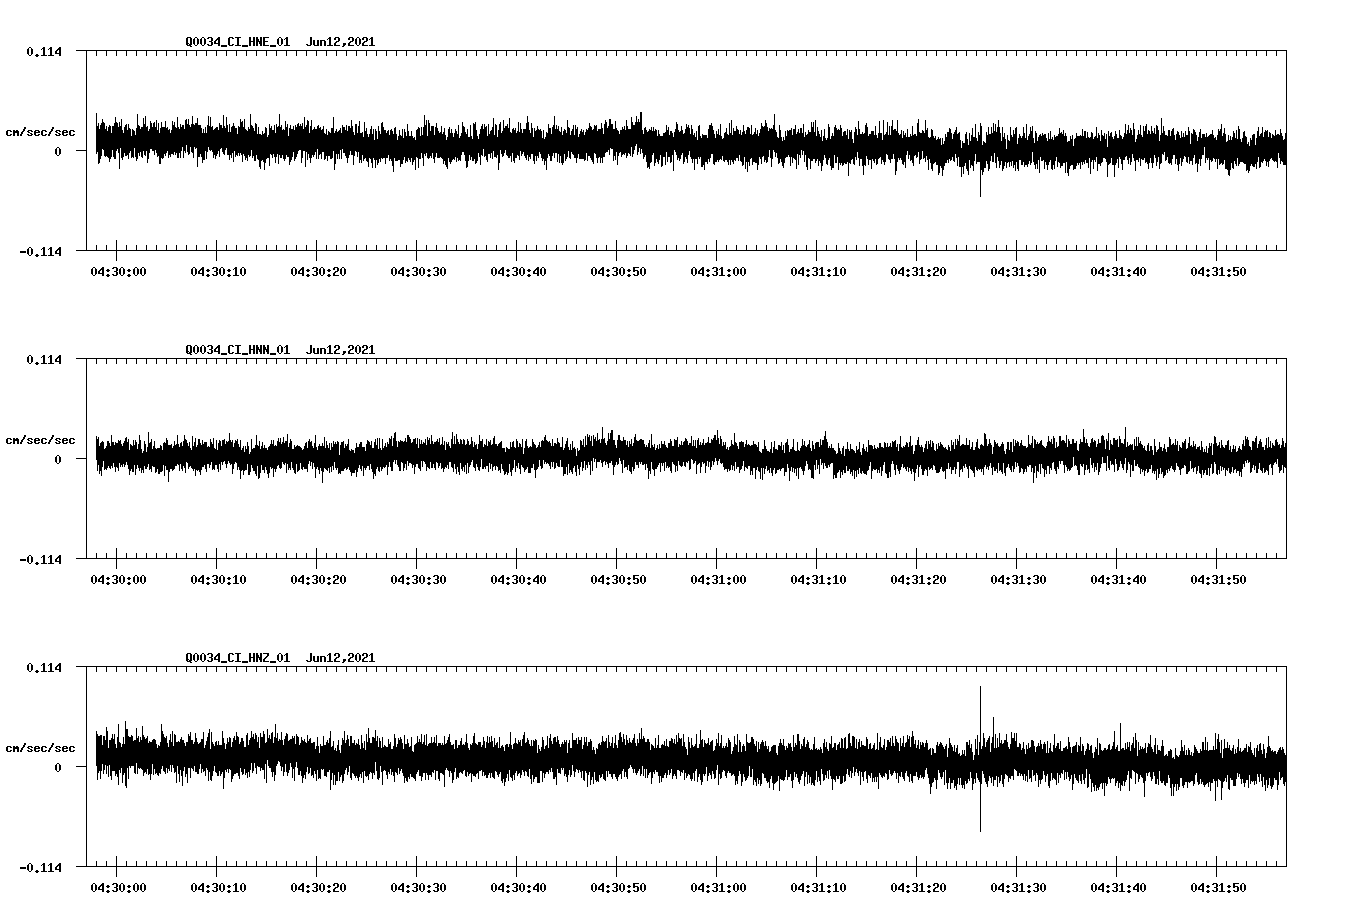Image resolution: width=1358 pixels, height=924 pixels.
Task: Click the downward spike in the HNE trace
Action: (980, 183)
